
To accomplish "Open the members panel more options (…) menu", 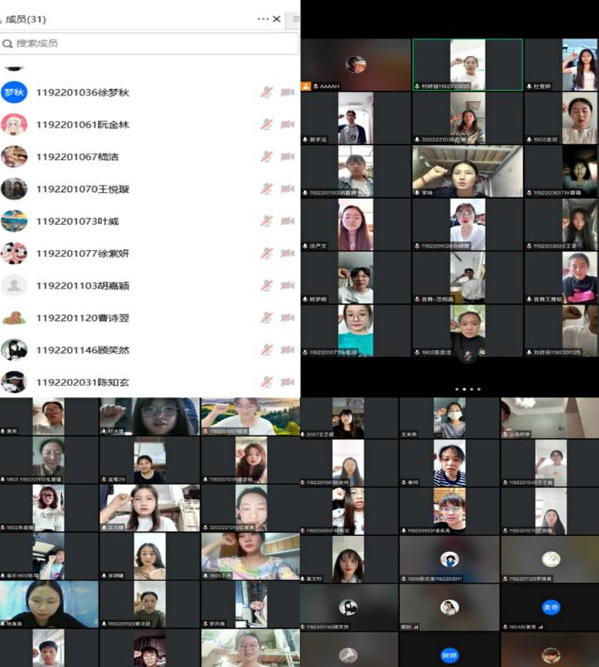I will pyautogui.click(x=263, y=19).
